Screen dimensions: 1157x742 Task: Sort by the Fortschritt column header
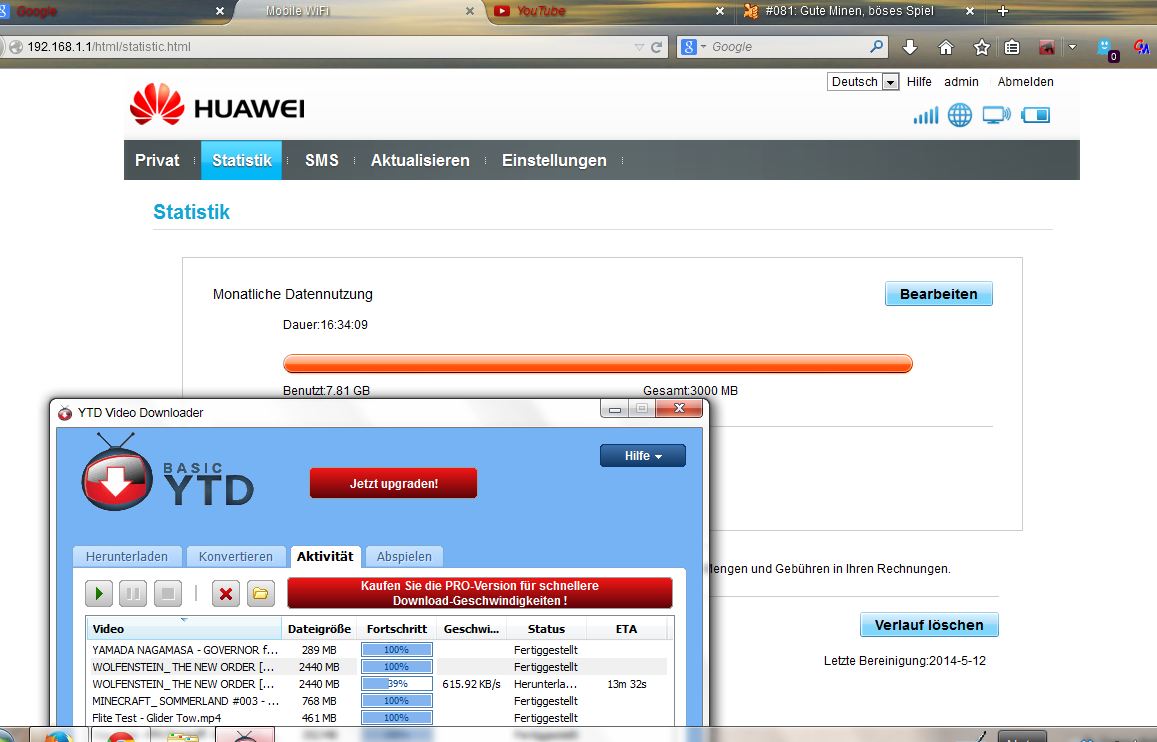pos(397,628)
